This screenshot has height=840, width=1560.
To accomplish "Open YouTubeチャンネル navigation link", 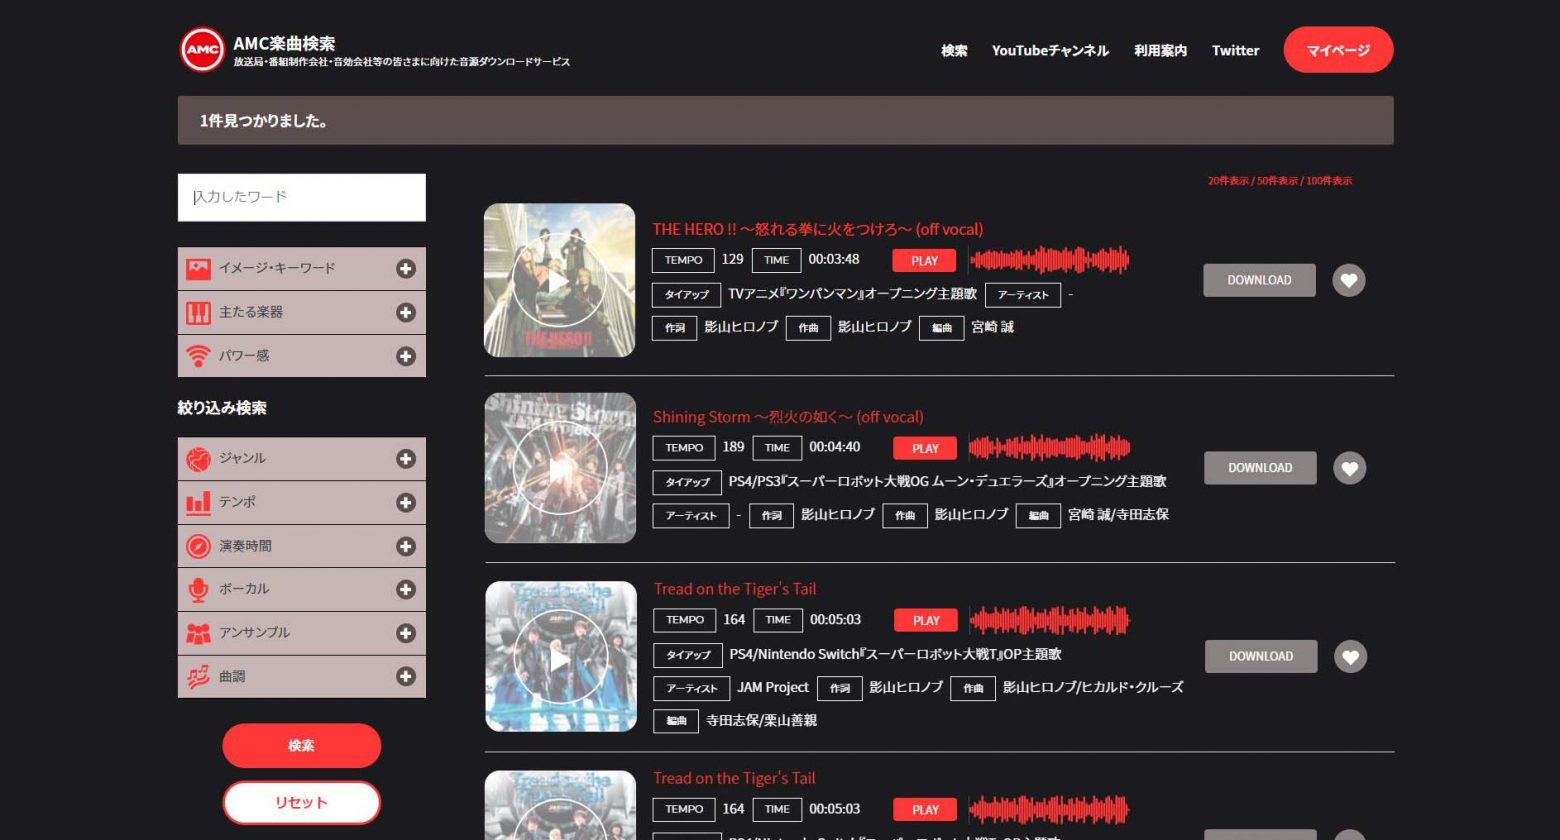I will point(1050,50).
